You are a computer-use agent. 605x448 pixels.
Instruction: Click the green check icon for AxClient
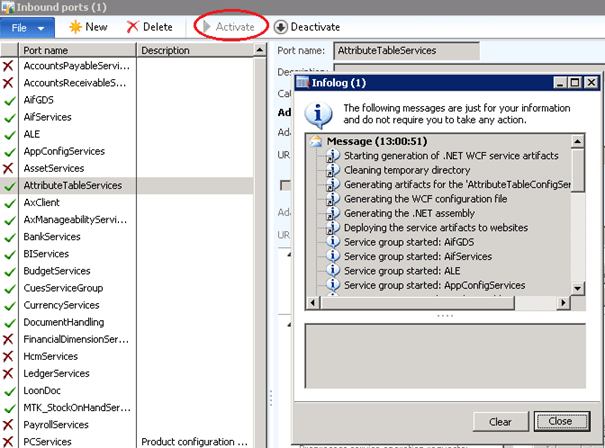click(x=9, y=203)
